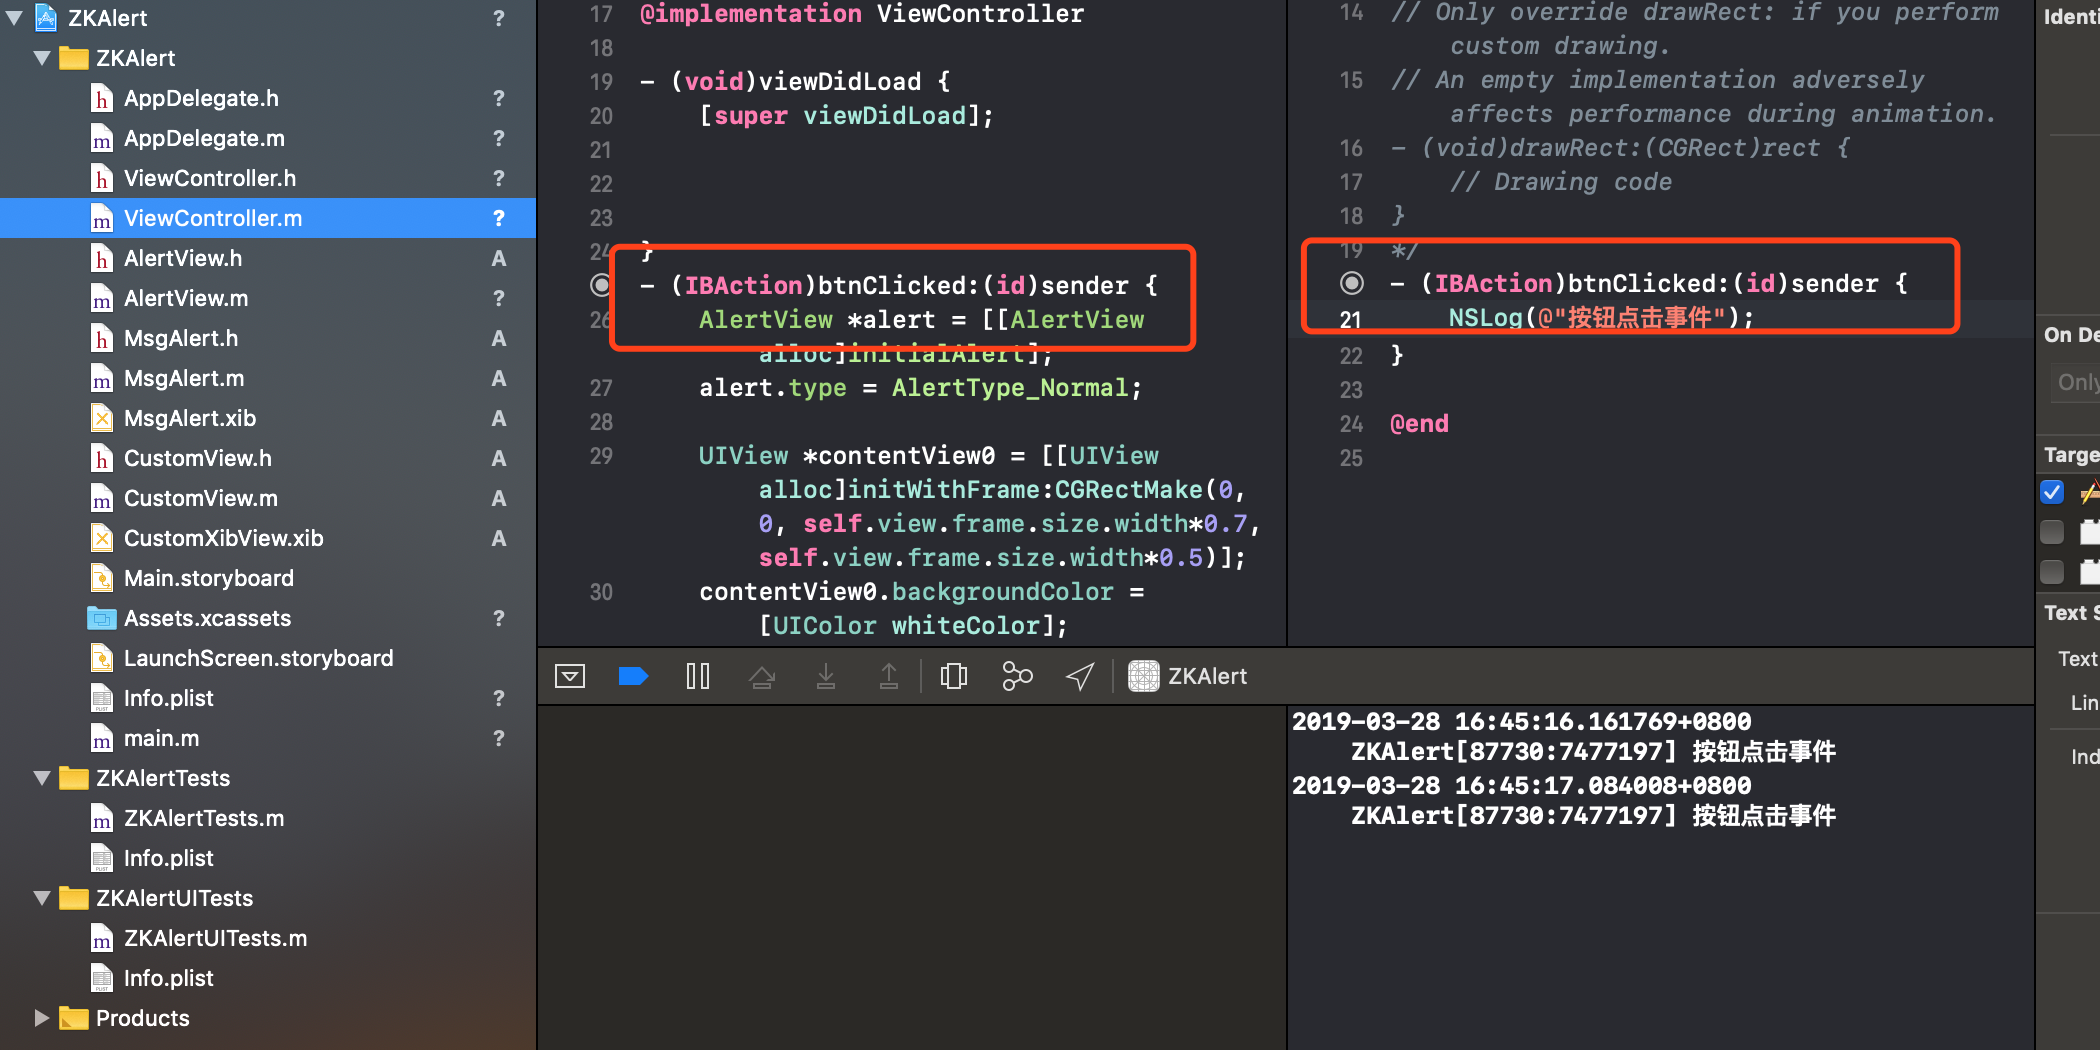Click the Info.plist icon below LaunchScreen.storyboard

point(102,698)
